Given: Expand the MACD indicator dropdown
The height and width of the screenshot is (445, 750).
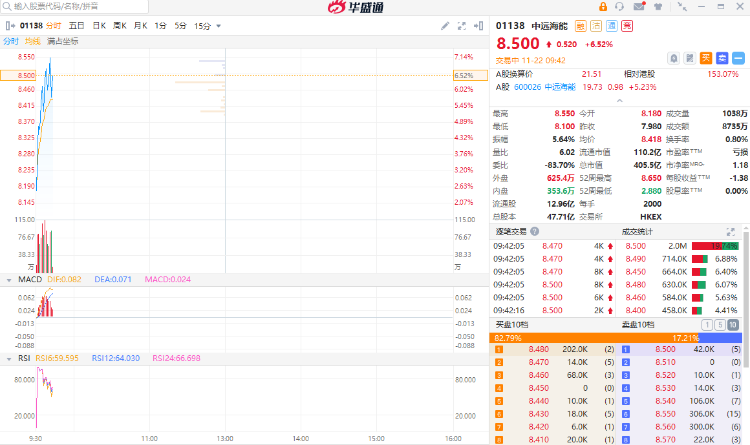Looking at the screenshot, I should click(9, 278).
